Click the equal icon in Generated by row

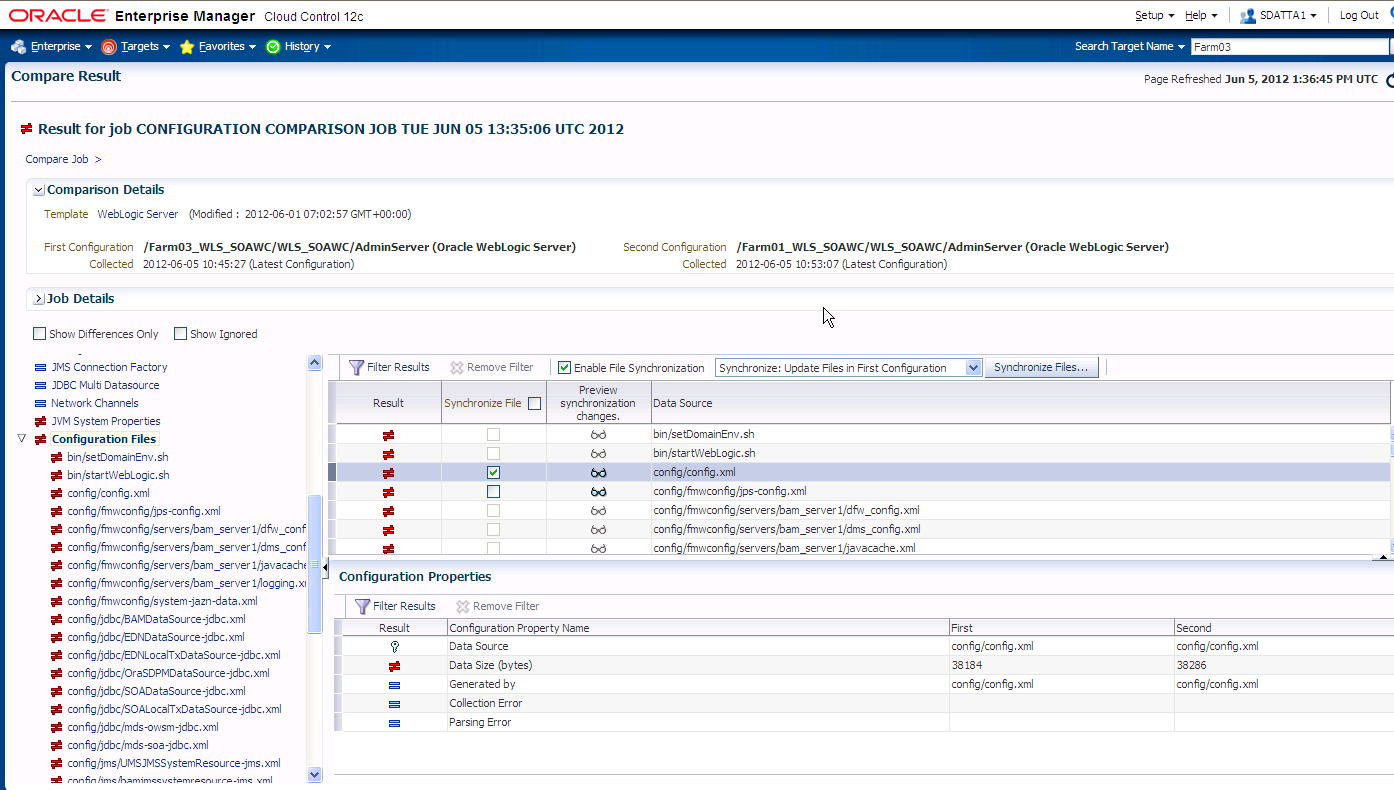tap(394, 685)
